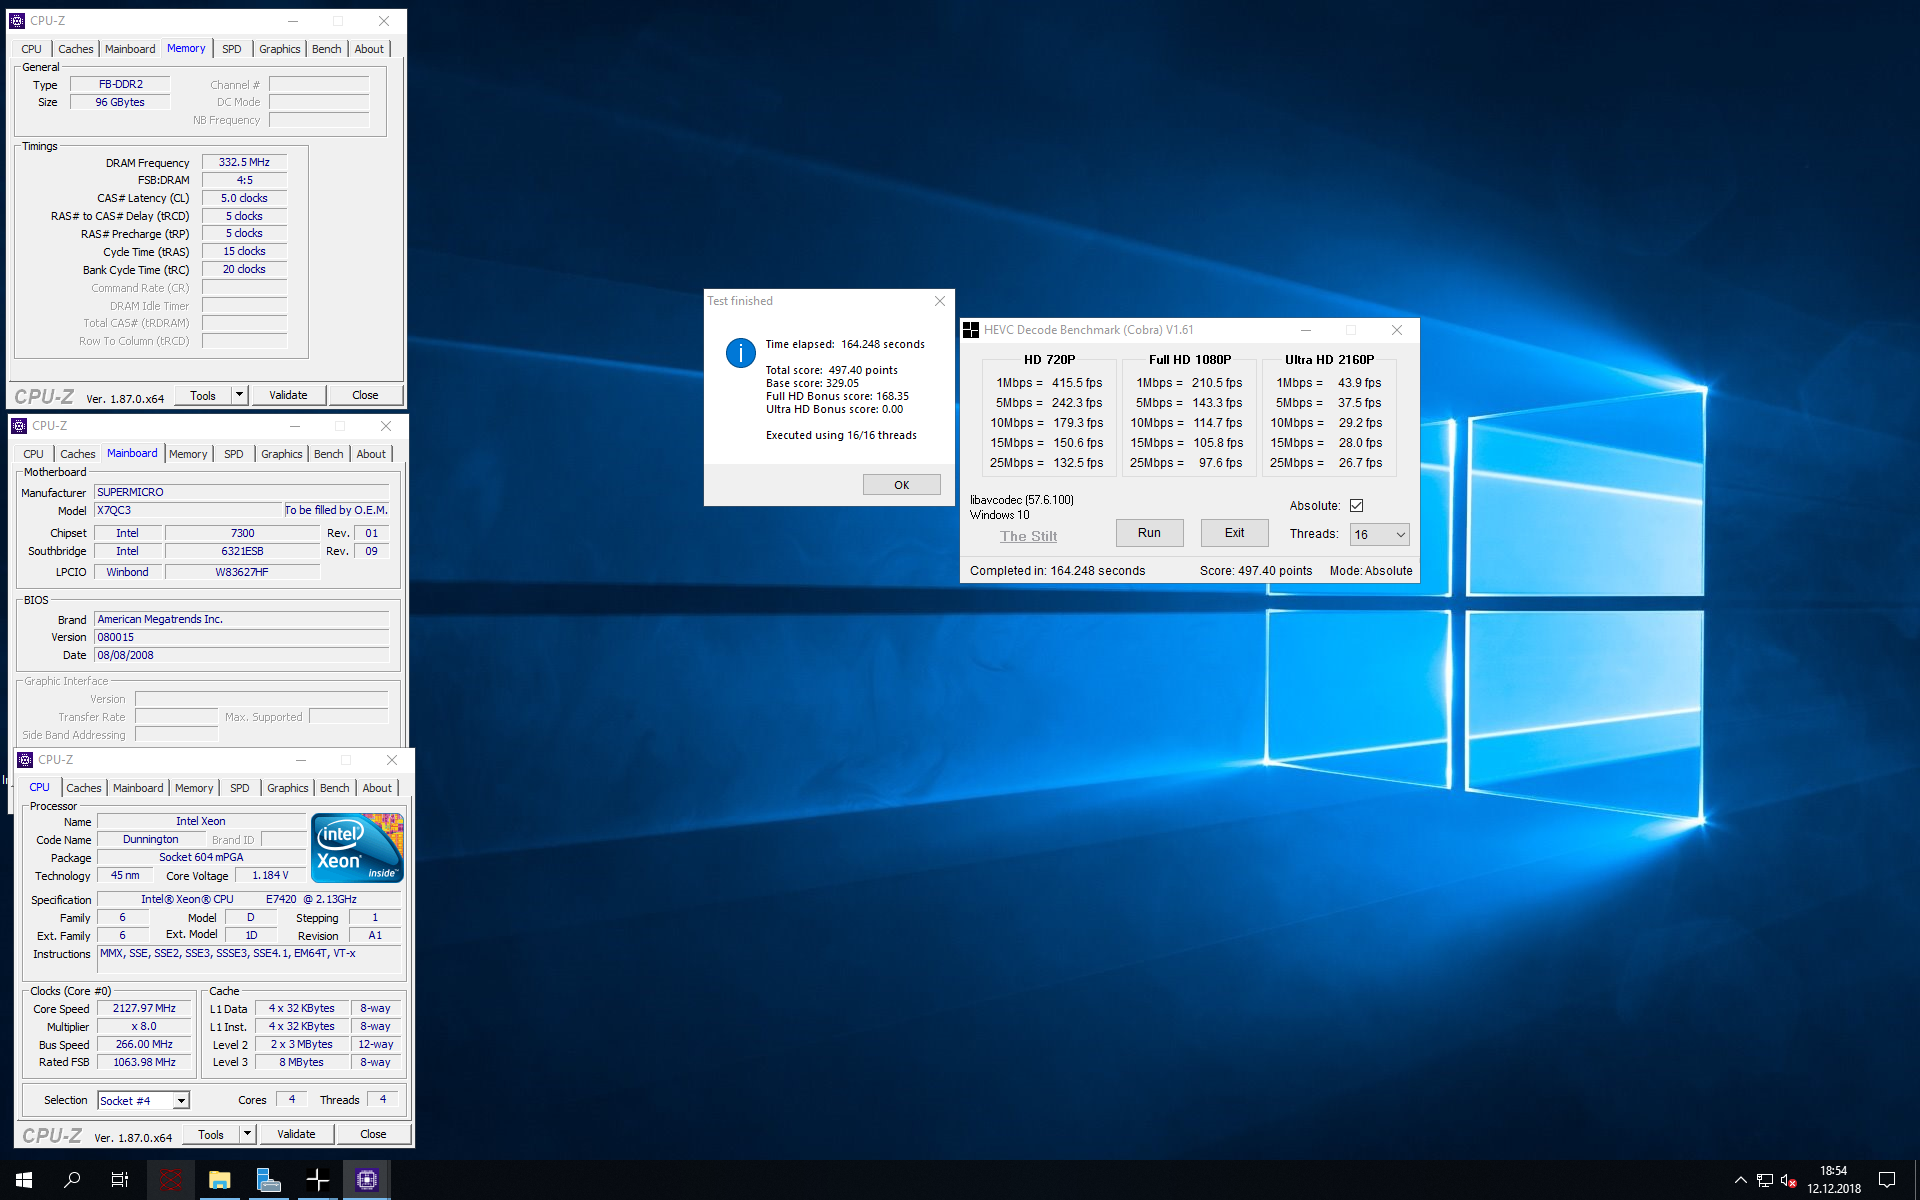1920x1200 pixels.
Task: Click Tools button in top CPU-Z window
Action: tap(203, 395)
